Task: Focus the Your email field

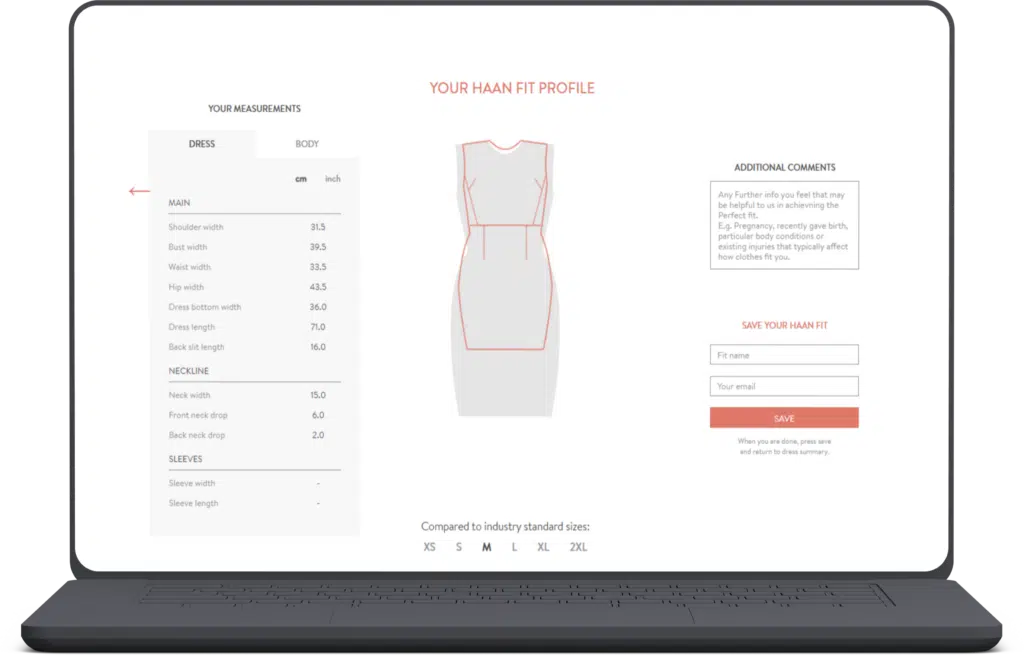Action: click(x=784, y=386)
